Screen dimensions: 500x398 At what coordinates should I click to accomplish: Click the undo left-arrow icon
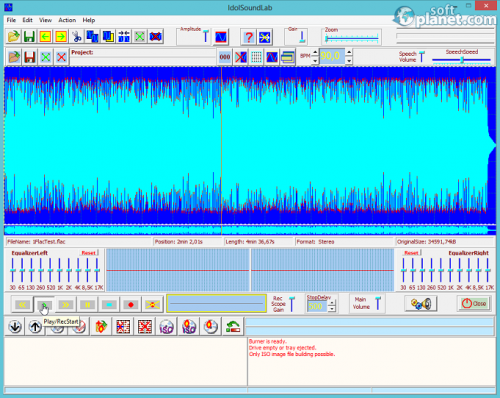point(45,36)
